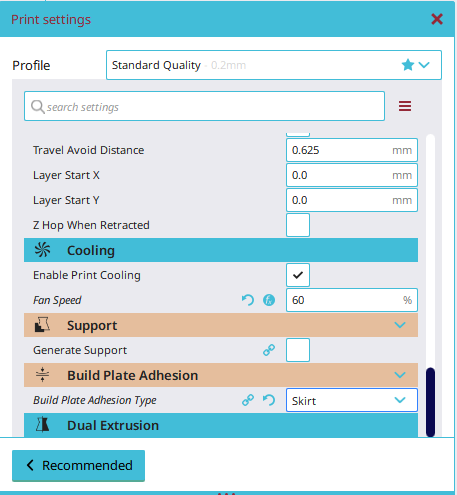The image size is (457, 495).
Task: Enable the Generate Support checkbox
Action: pyautogui.click(x=298, y=350)
